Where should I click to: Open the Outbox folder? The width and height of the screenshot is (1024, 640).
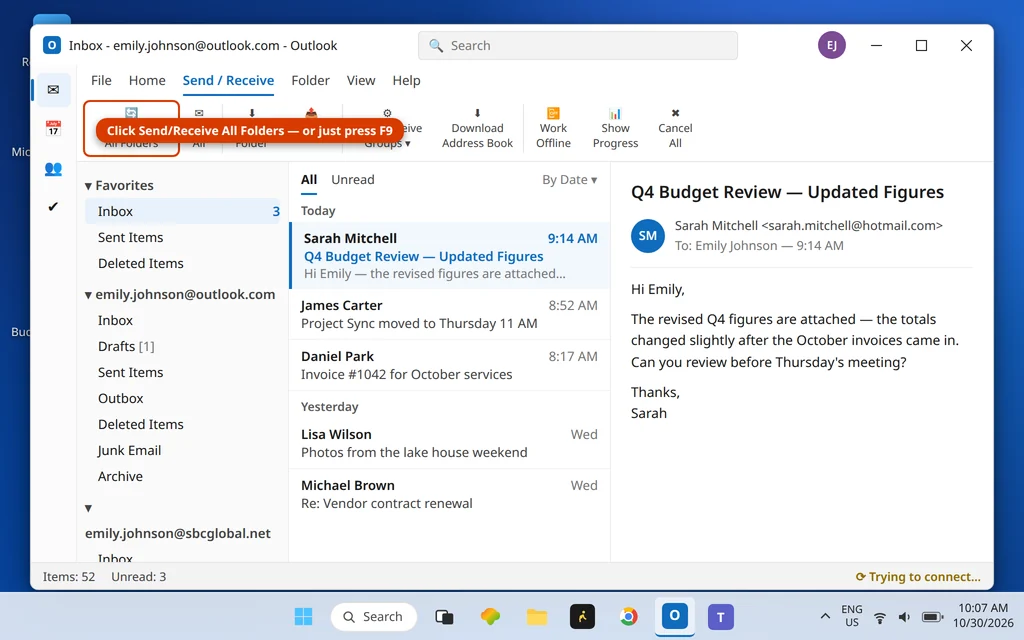pyautogui.click(x=183, y=398)
